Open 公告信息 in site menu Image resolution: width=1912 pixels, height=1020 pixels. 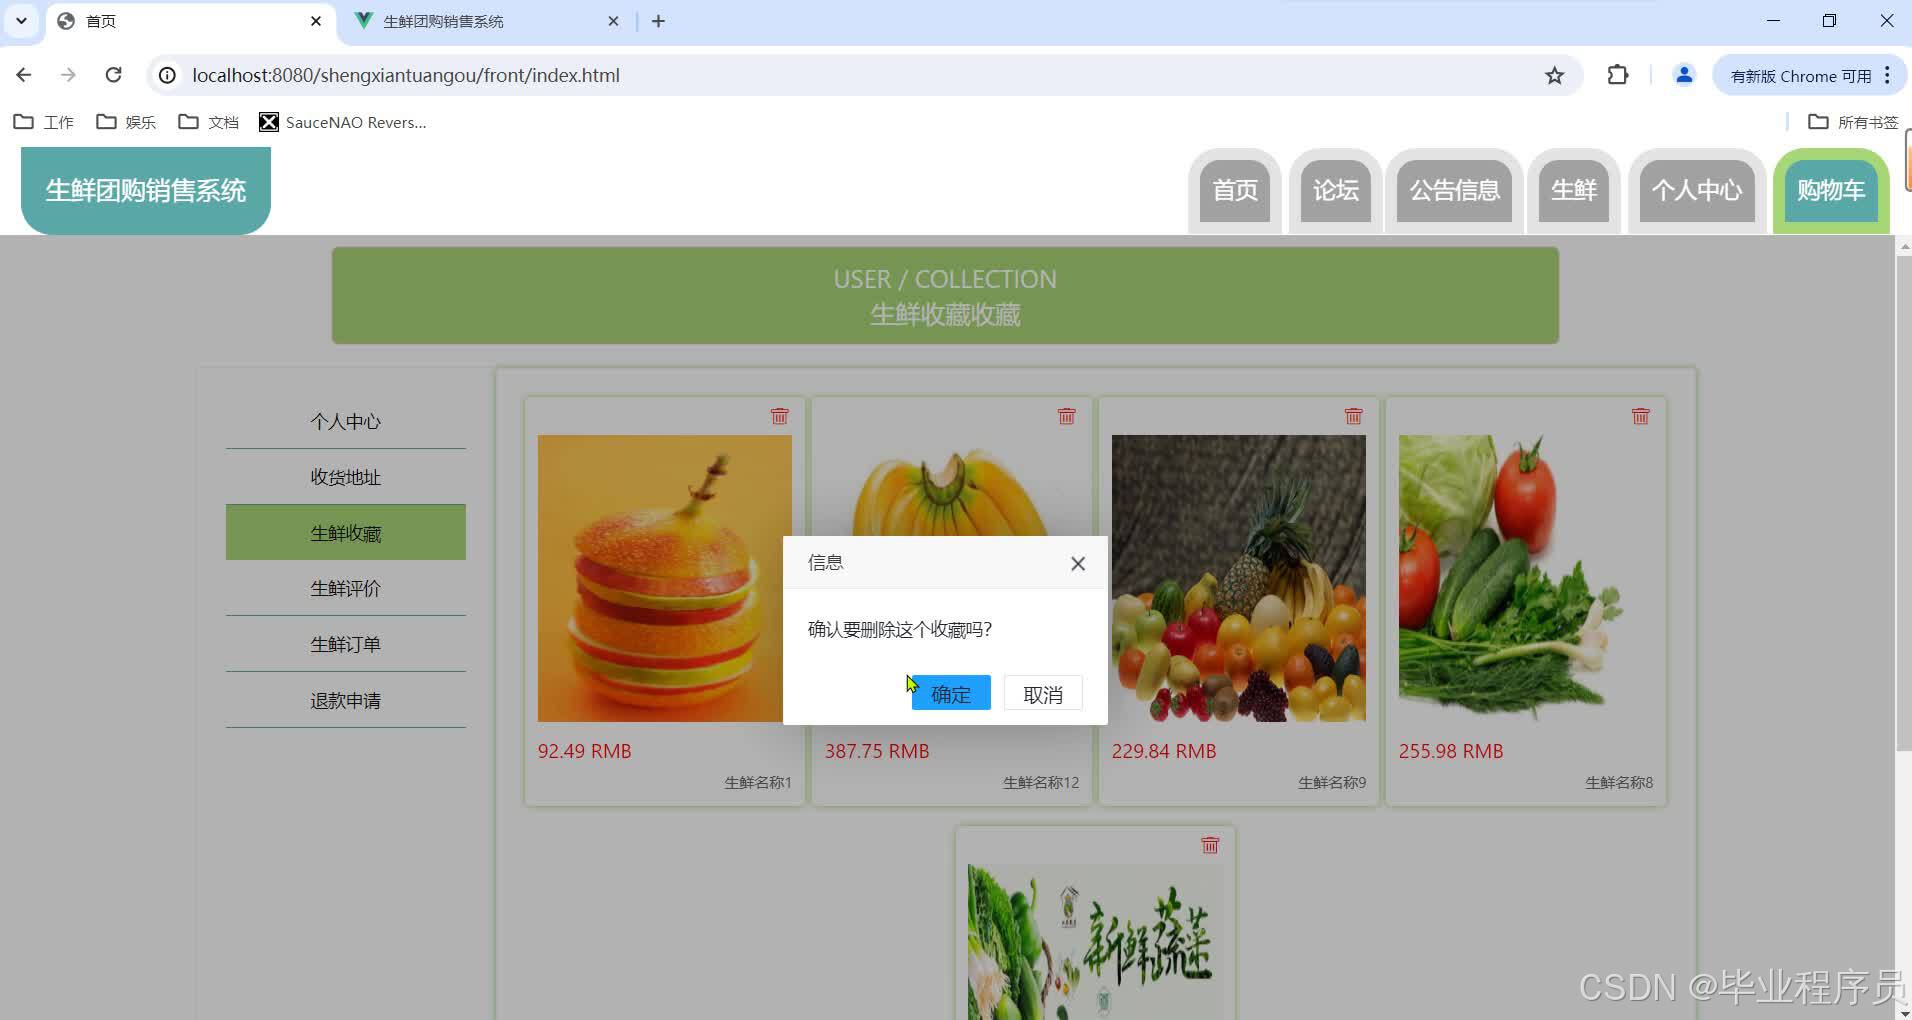[1454, 190]
